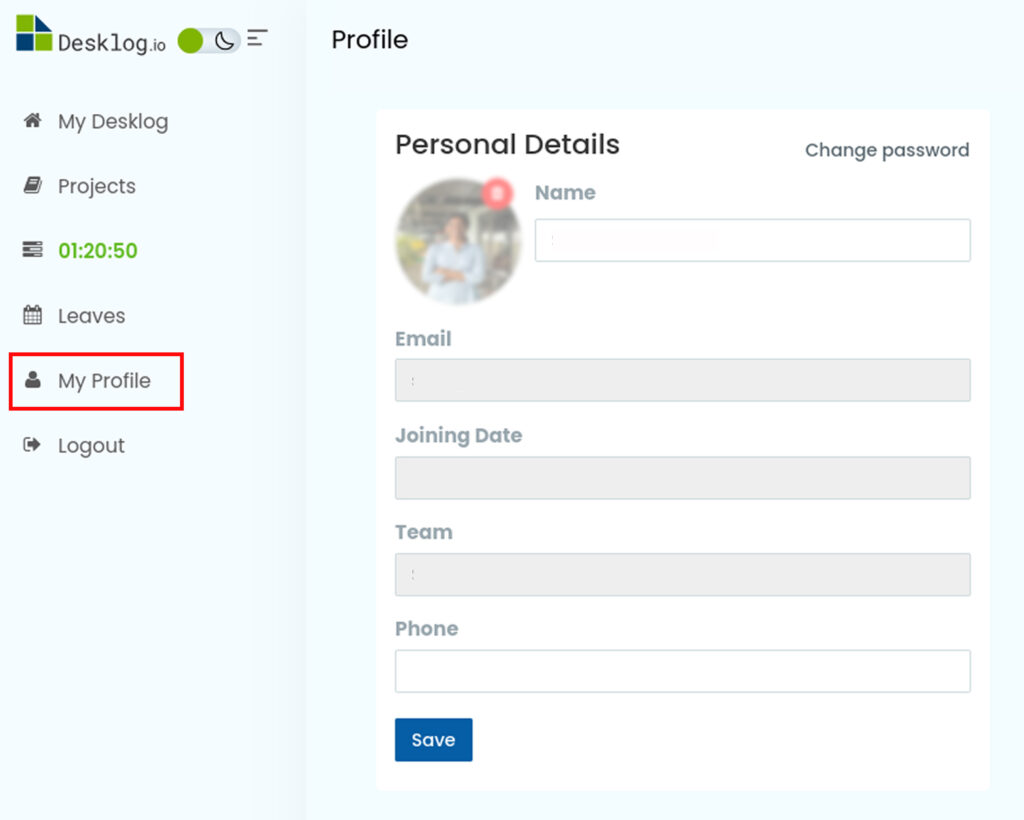1024x820 pixels.
Task: Click the Desklog.io logo icon
Action: [x=34, y=33]
